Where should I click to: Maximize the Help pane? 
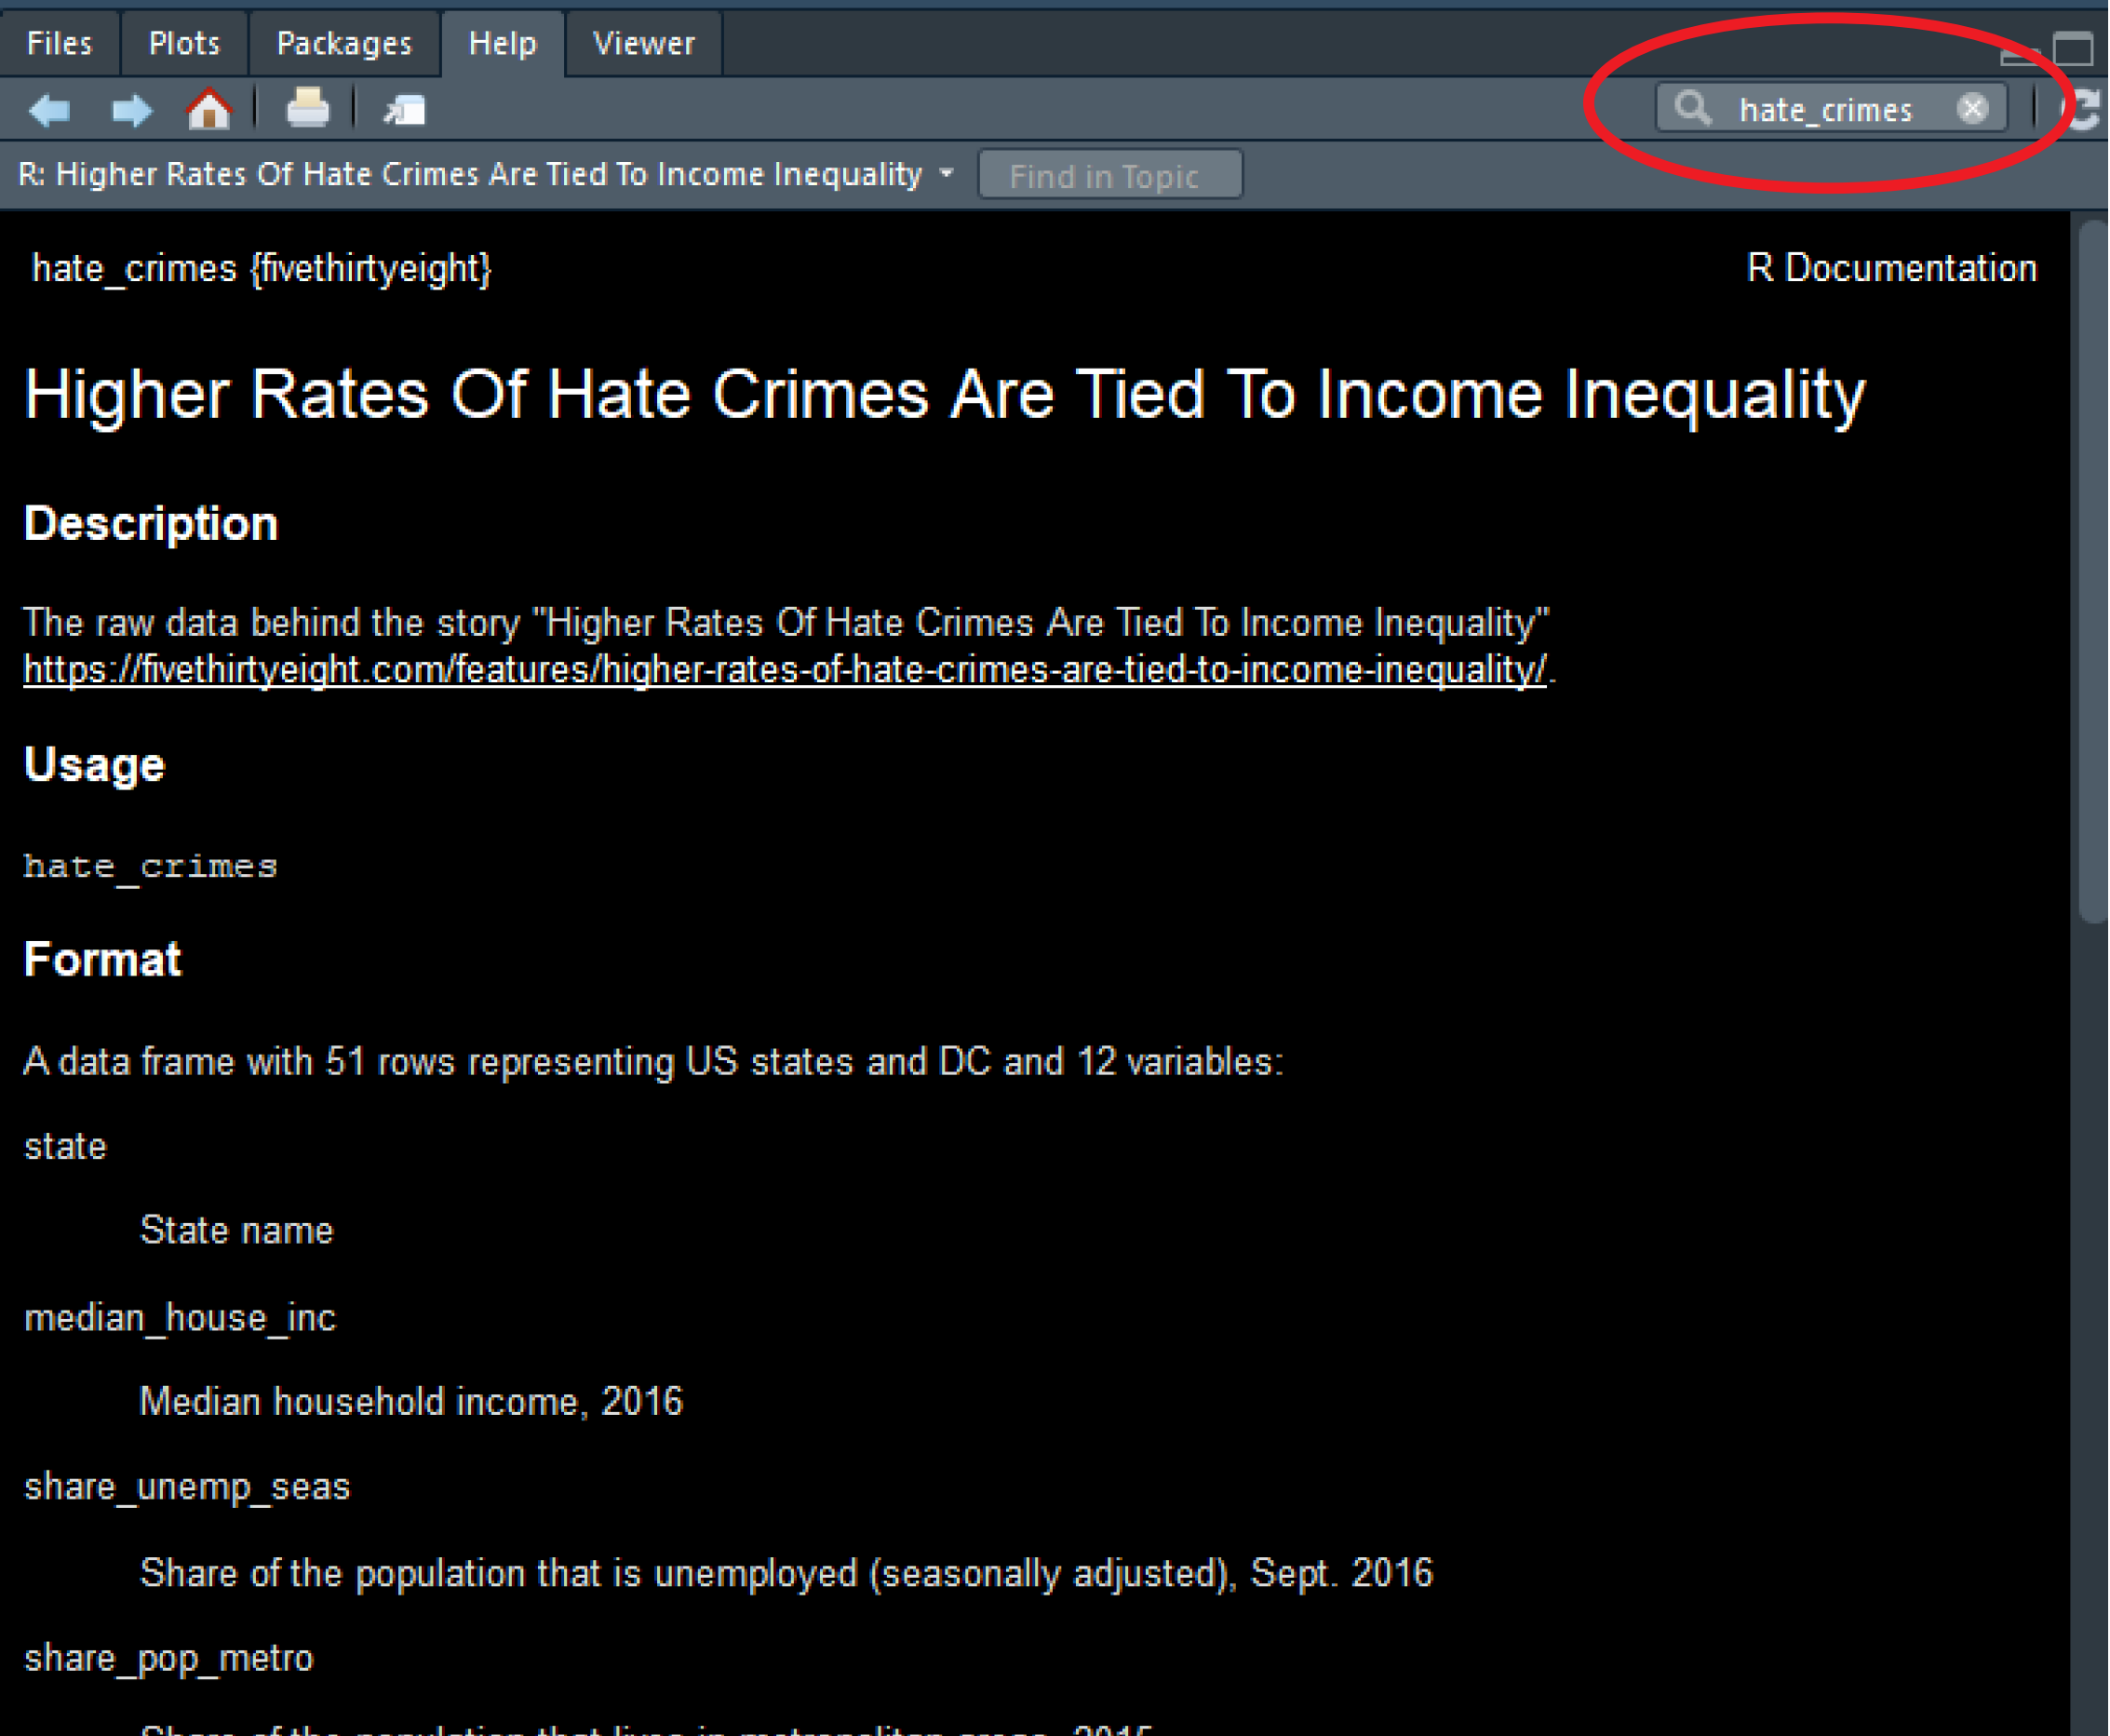click(x=2073, y=48)
